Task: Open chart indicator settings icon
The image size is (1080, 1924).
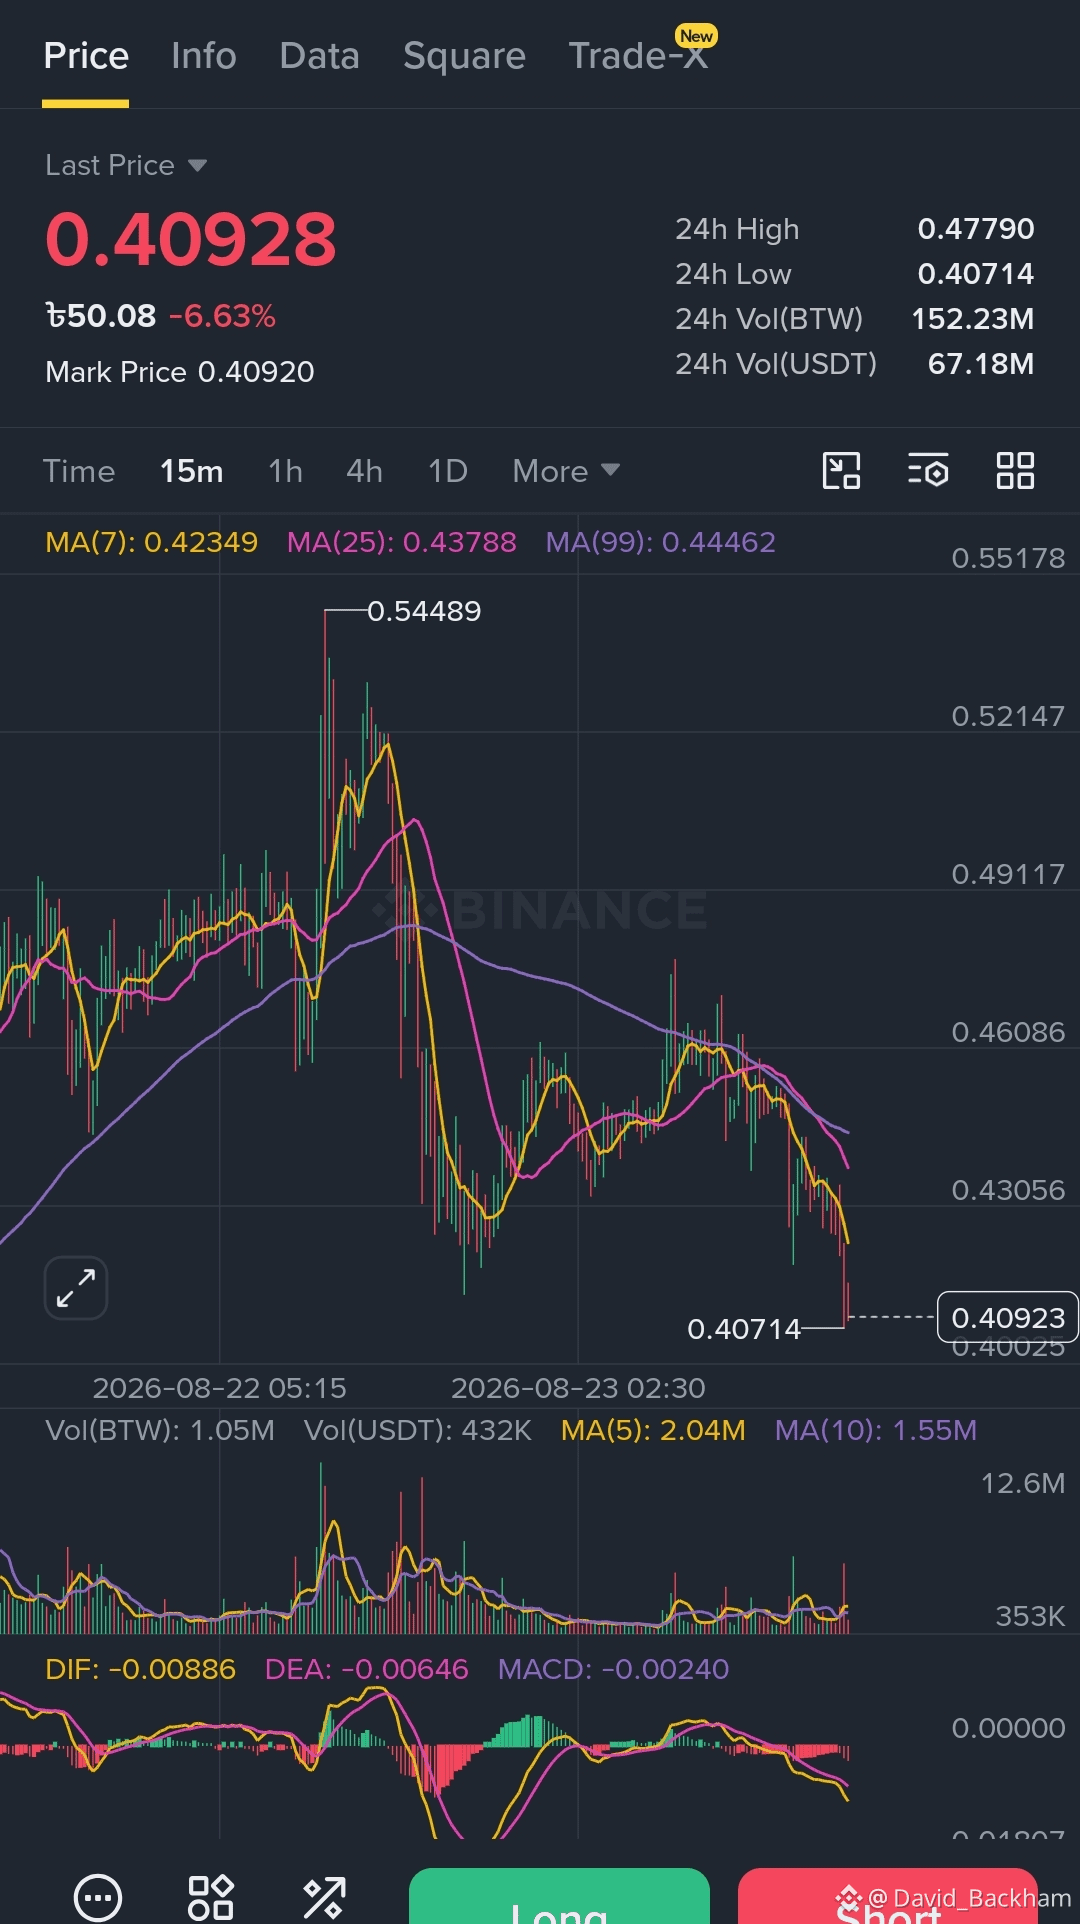Action: click(928, 470)
